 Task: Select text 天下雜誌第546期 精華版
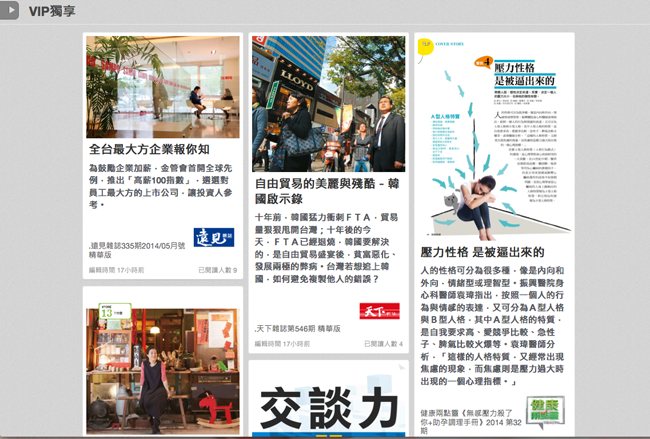297,329
